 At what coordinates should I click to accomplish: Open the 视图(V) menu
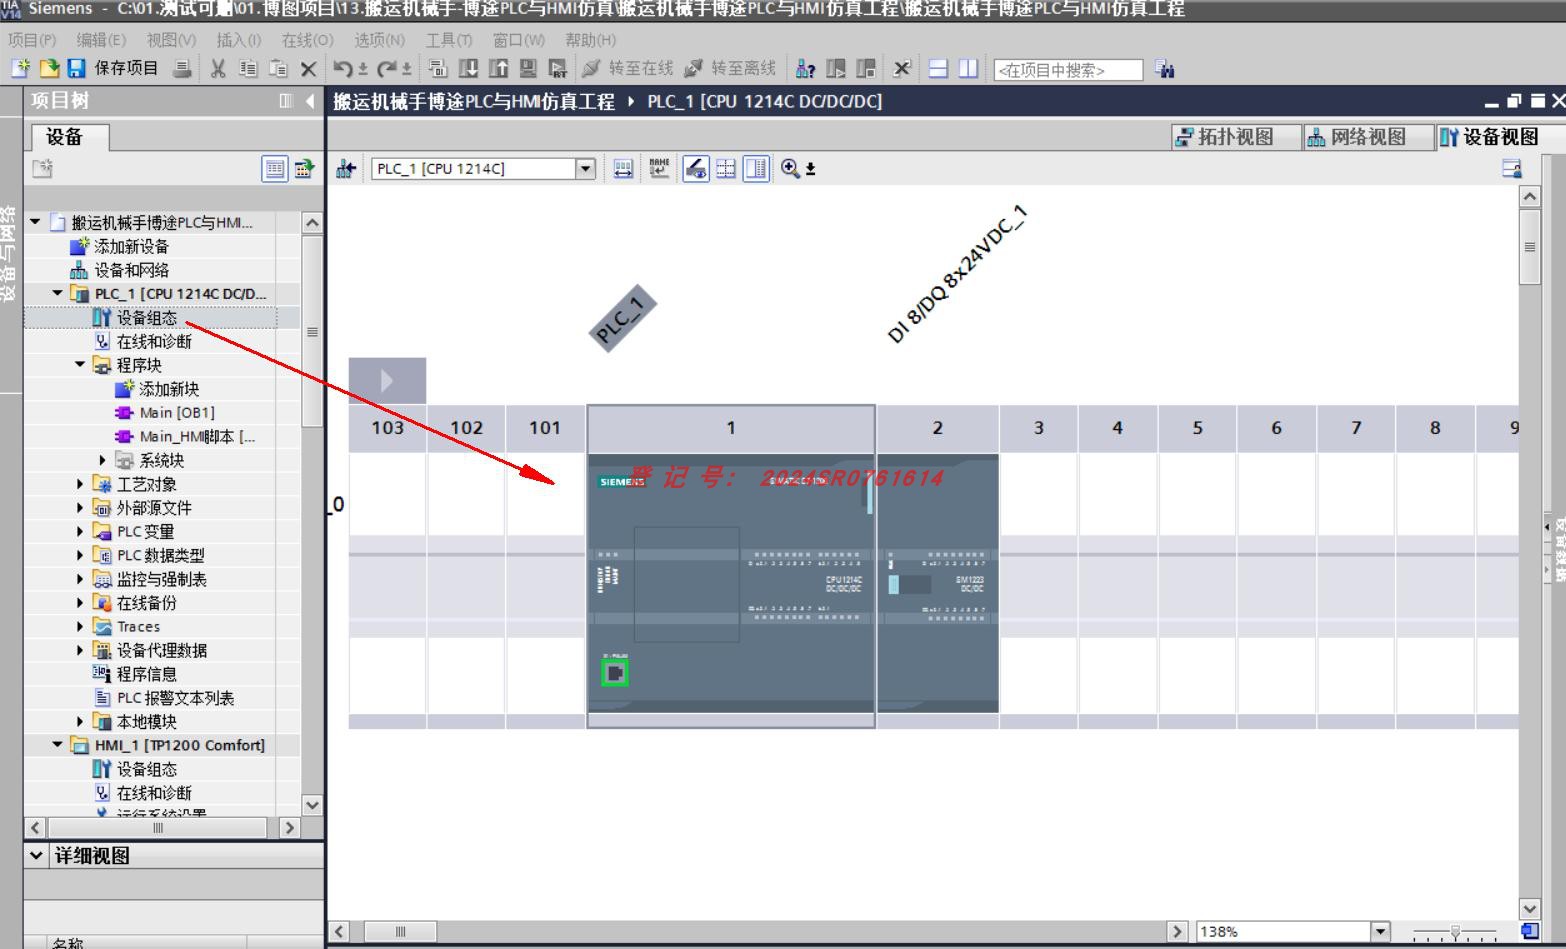click(171, 40)
